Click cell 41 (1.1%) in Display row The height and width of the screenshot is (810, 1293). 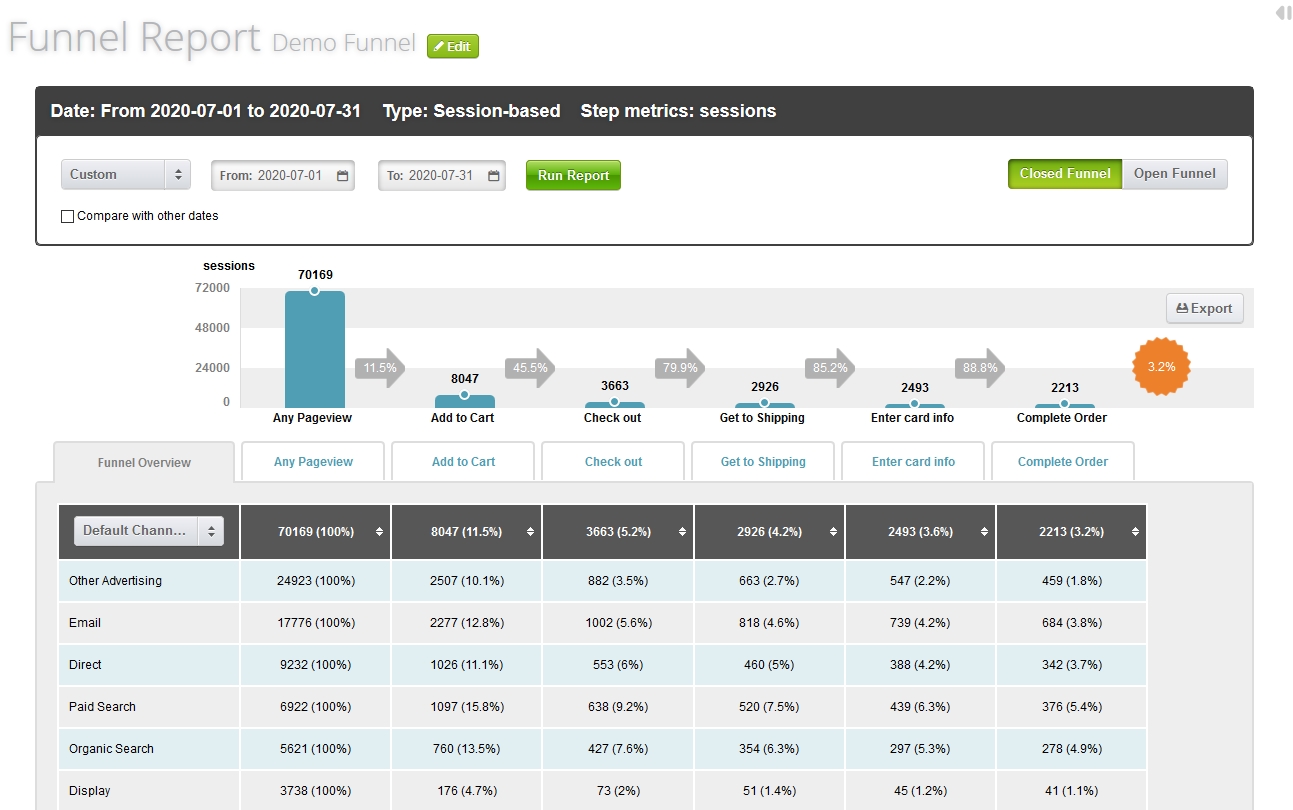pyautogui.click(x=1071, y=790)
